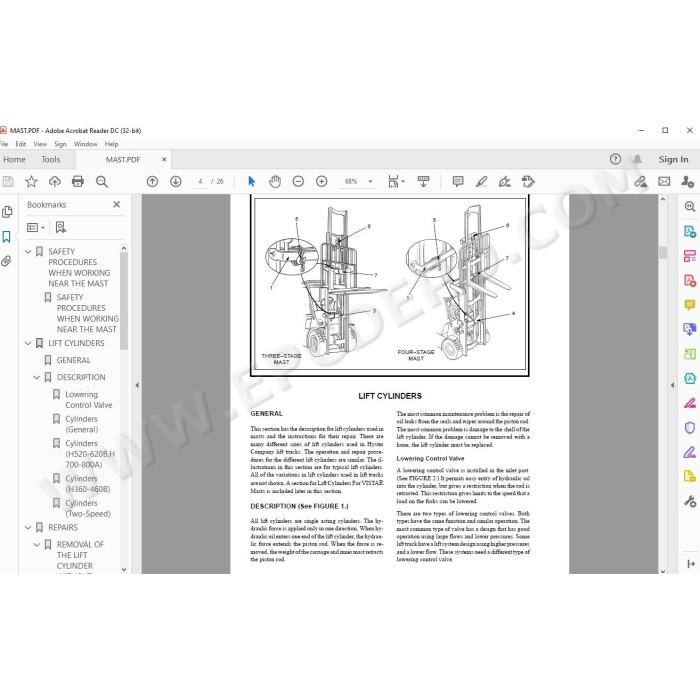Toggle the bookmarks side panel icon

(7, 237)
